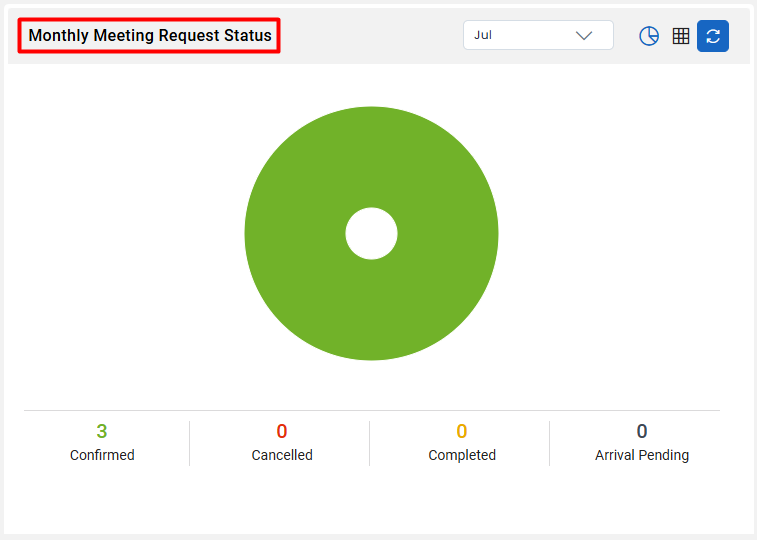
Task: Click the Jul text in month selector
Action: click(x=483, y=35)
